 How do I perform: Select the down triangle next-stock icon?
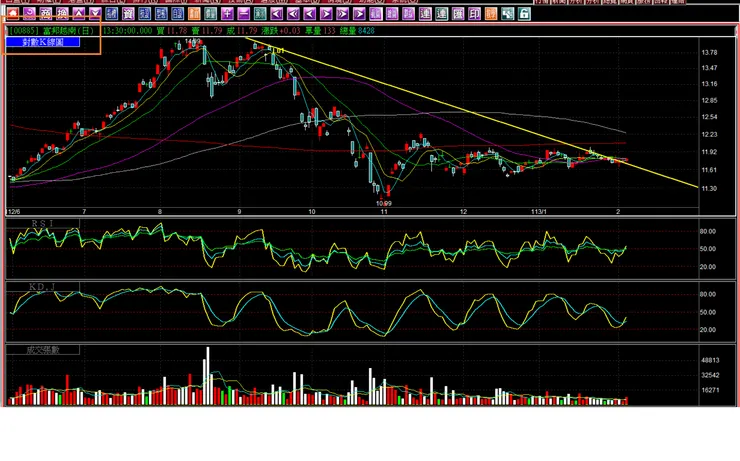(95, 14)
